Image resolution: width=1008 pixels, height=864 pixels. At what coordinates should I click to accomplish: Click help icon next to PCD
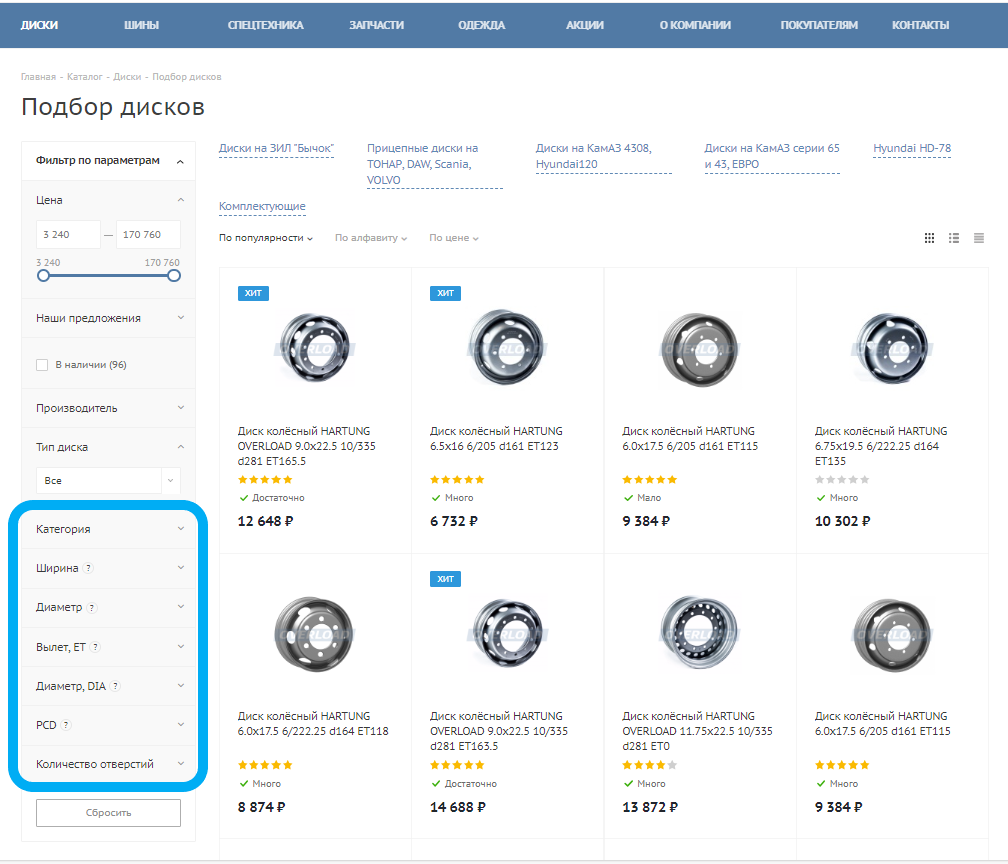pyautogui.click(x=66, y=725)
